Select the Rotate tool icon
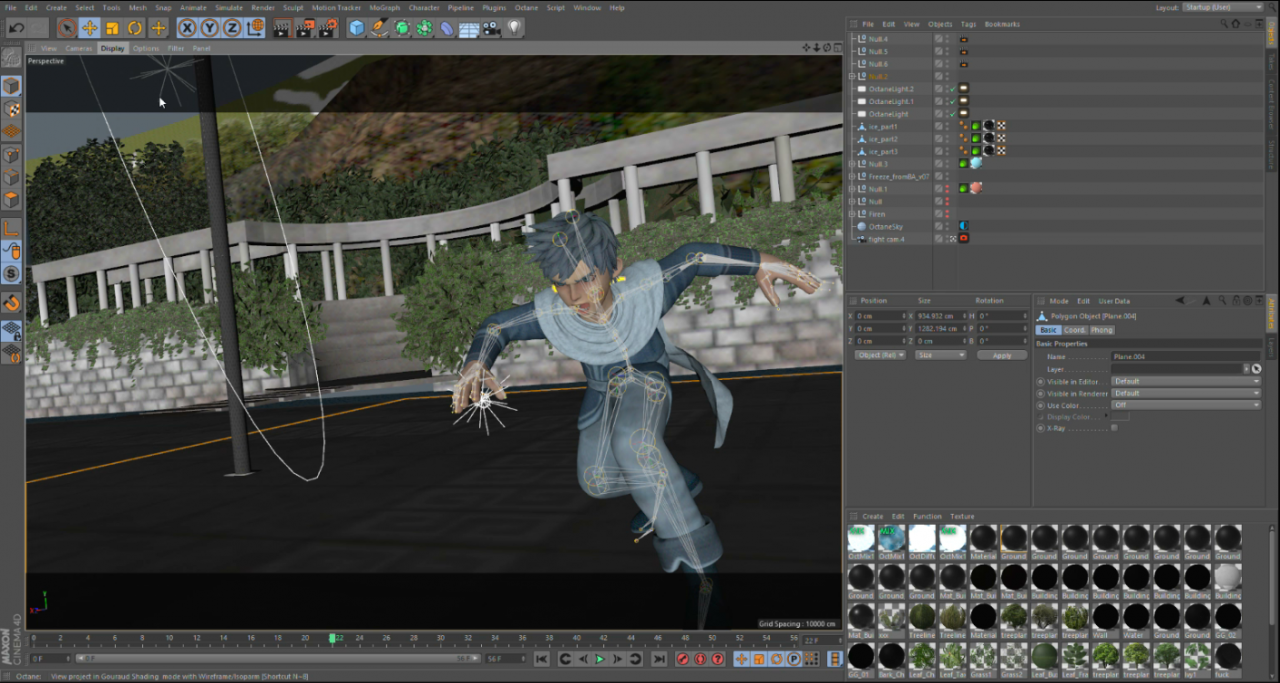The width and height of the screenshot is (1280, 683). [x=135, y=28]
